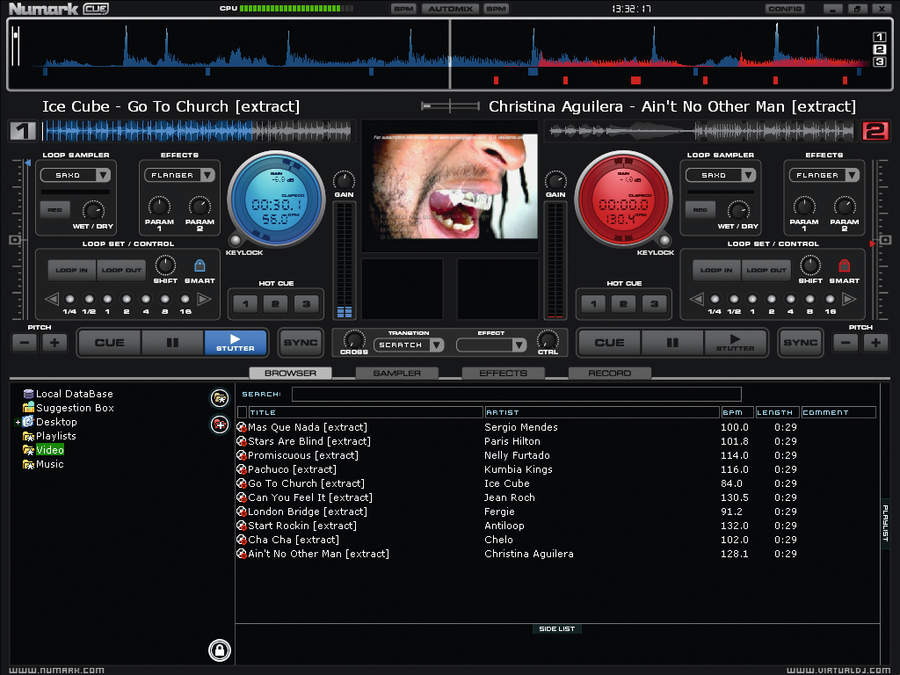Screen dimensions: 900x675
Task: Set deck 1 loop length to 1/4
Action: pos(70,299)
